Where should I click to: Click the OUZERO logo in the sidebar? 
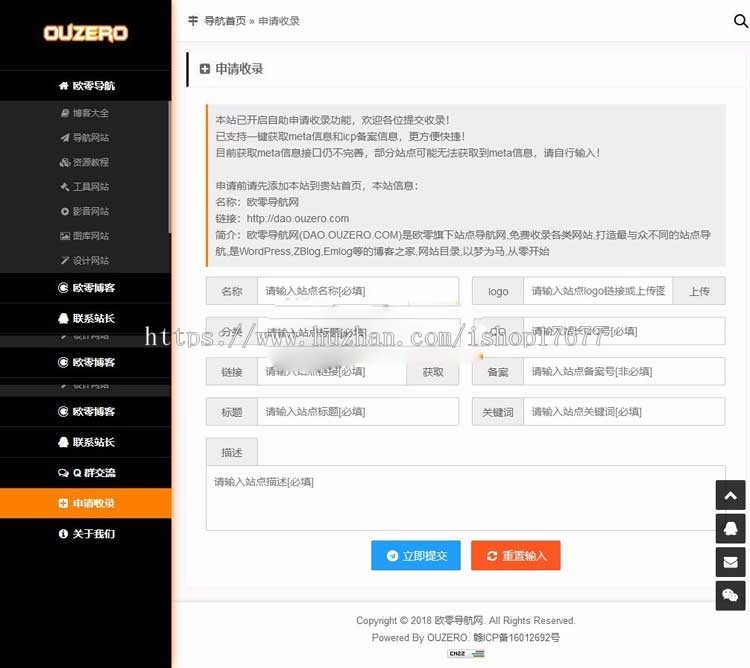point(86,33)
